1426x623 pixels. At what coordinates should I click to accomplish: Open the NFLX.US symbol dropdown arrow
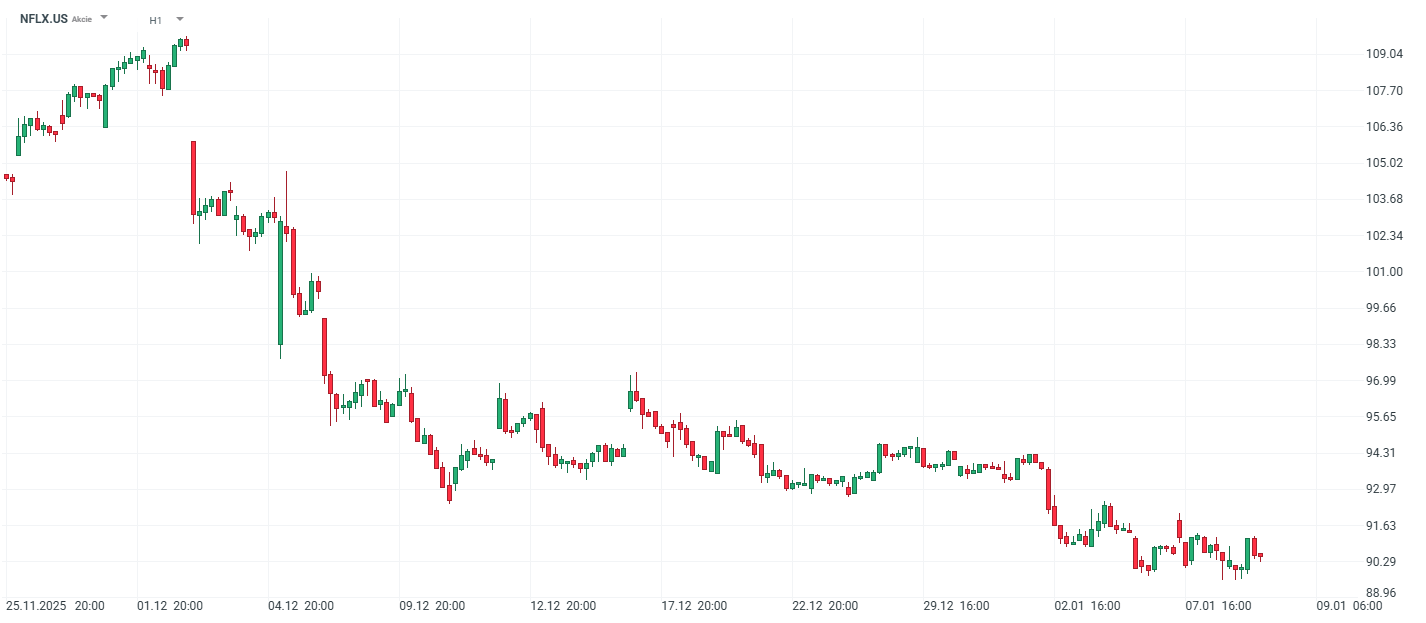coord(104,18)
